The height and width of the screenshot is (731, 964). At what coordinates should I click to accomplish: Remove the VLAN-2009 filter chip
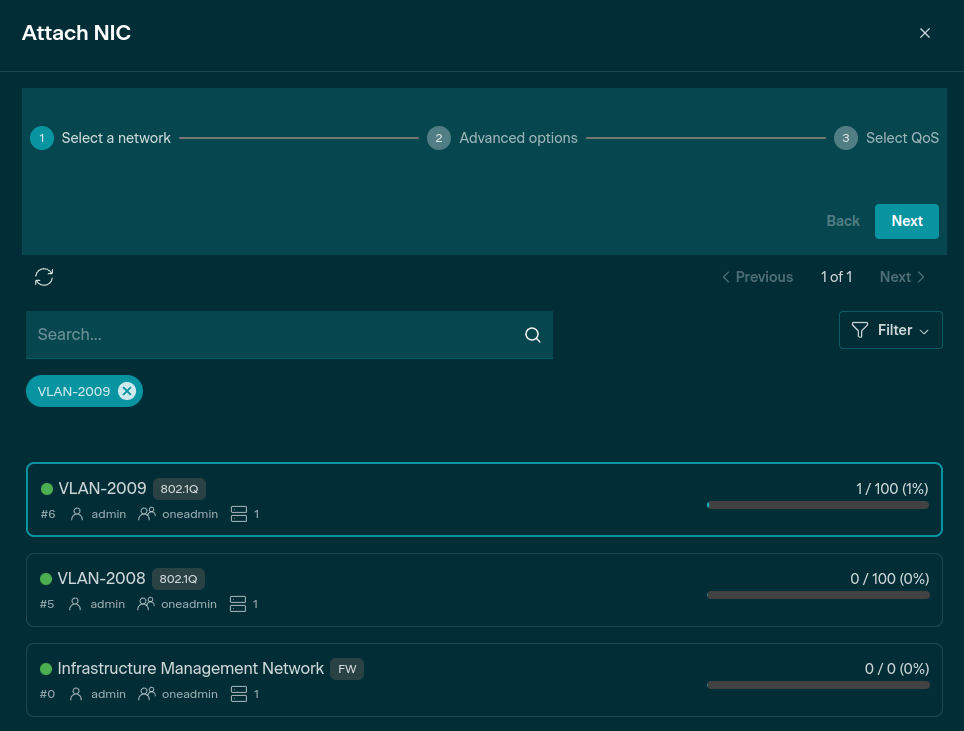(x=127, y=391)
